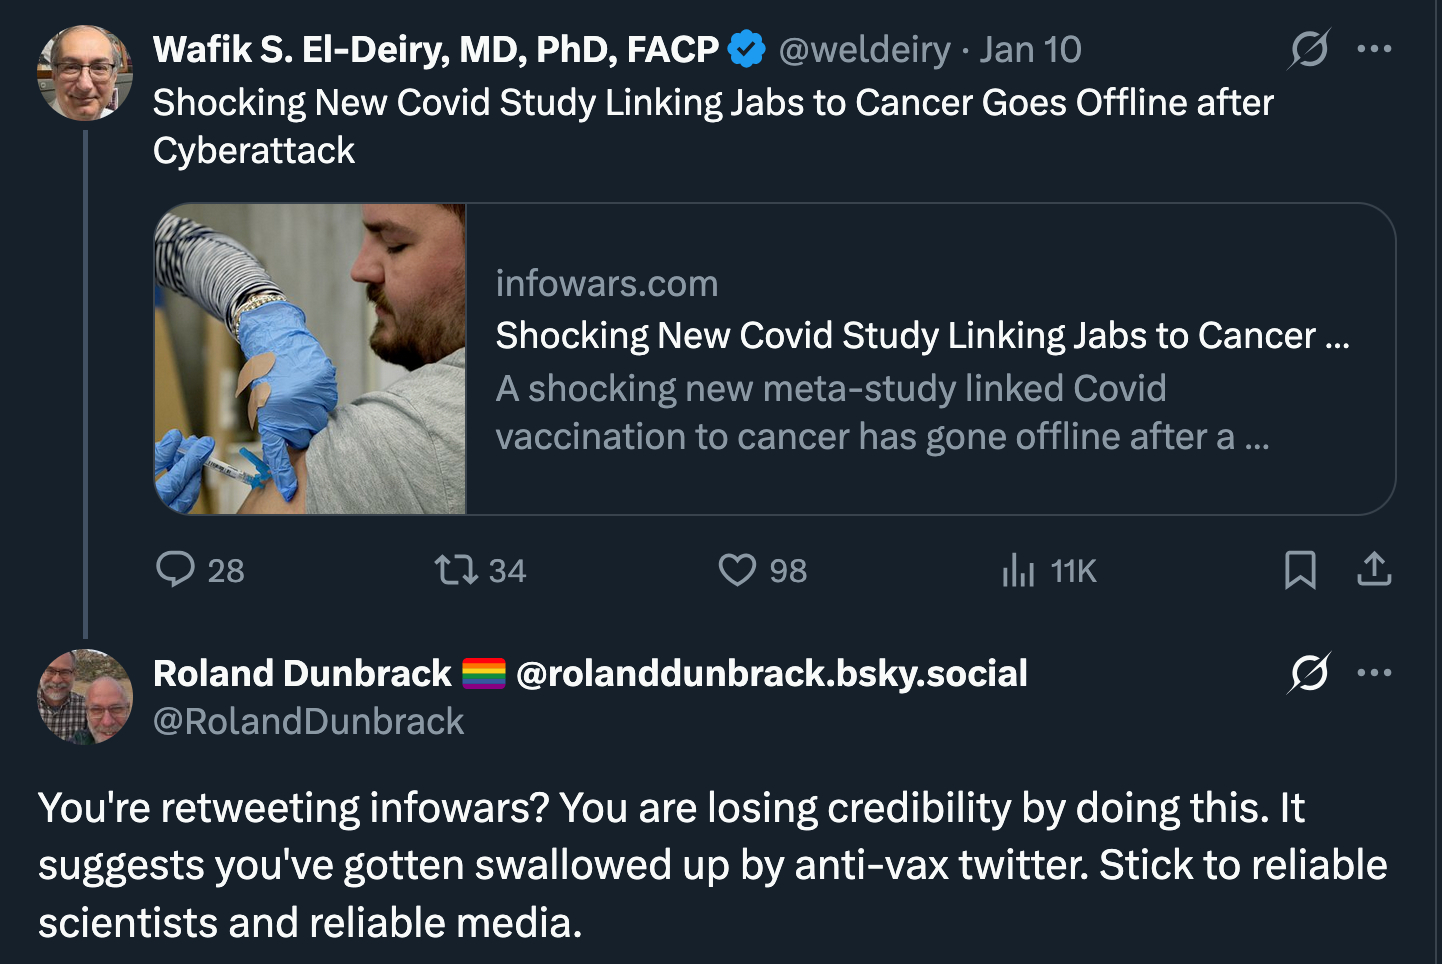Click Wafik S. El-Deiry display name
The image size is (1442, 964).
coord(435,49)
